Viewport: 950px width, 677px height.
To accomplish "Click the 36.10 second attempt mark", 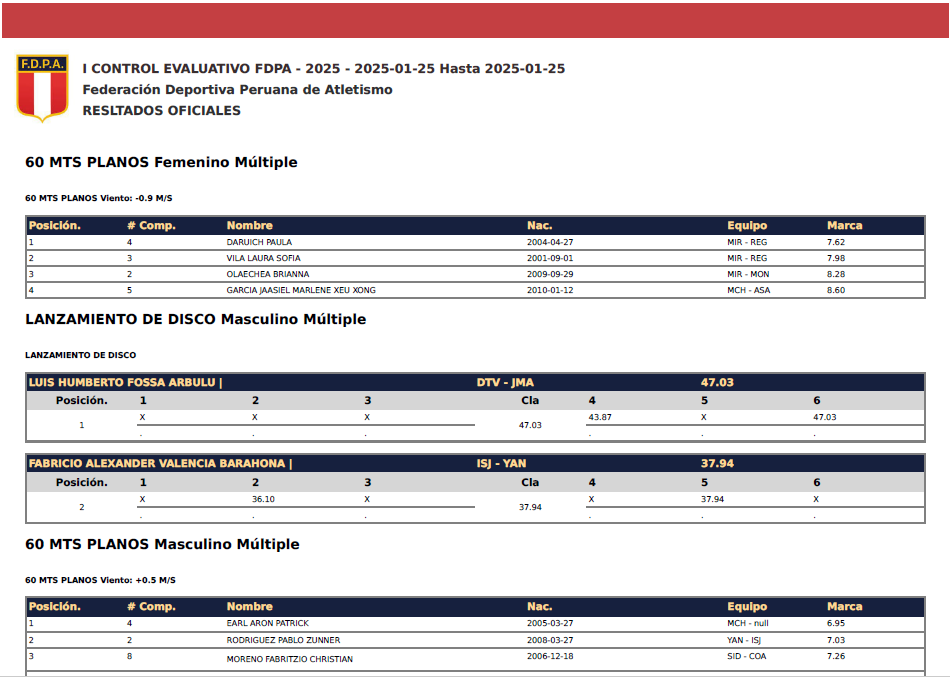I will [x=263, y=499].
